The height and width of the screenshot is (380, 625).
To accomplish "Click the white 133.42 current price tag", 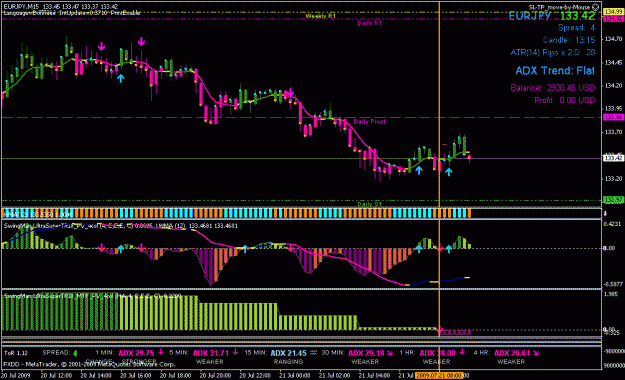I will click(x=613, y=158).
